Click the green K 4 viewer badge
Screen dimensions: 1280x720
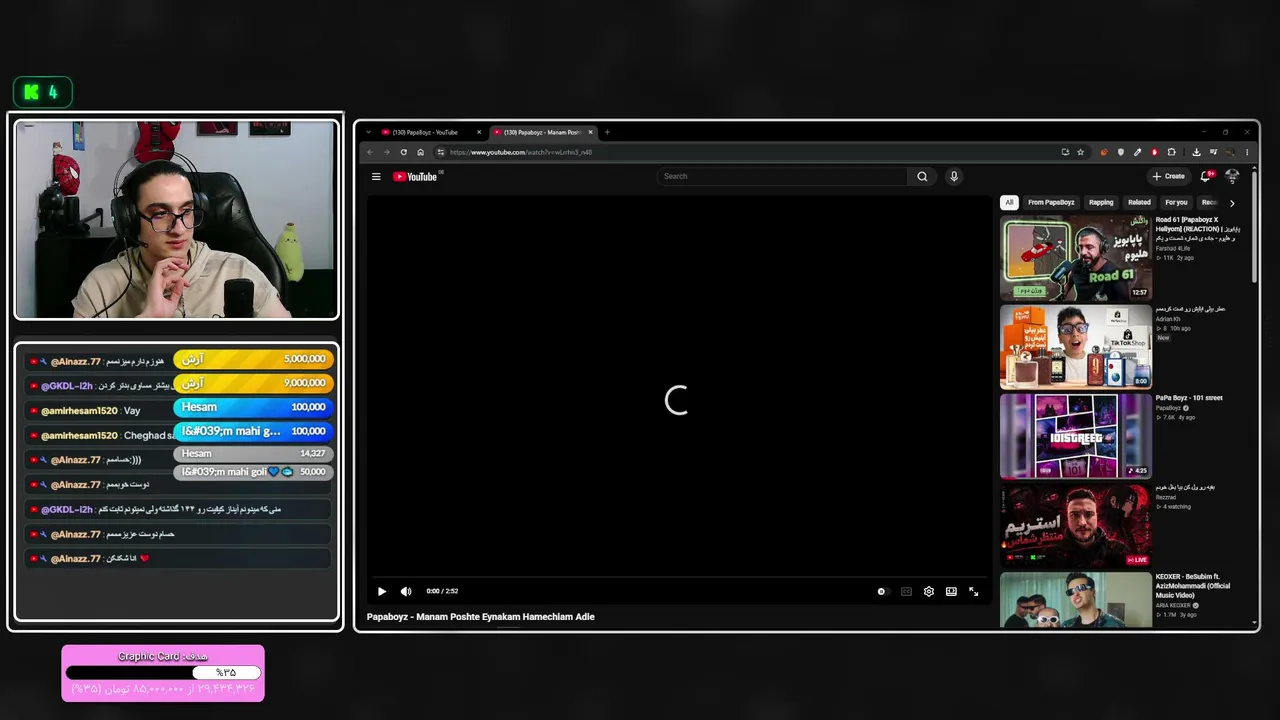(43, 92)
